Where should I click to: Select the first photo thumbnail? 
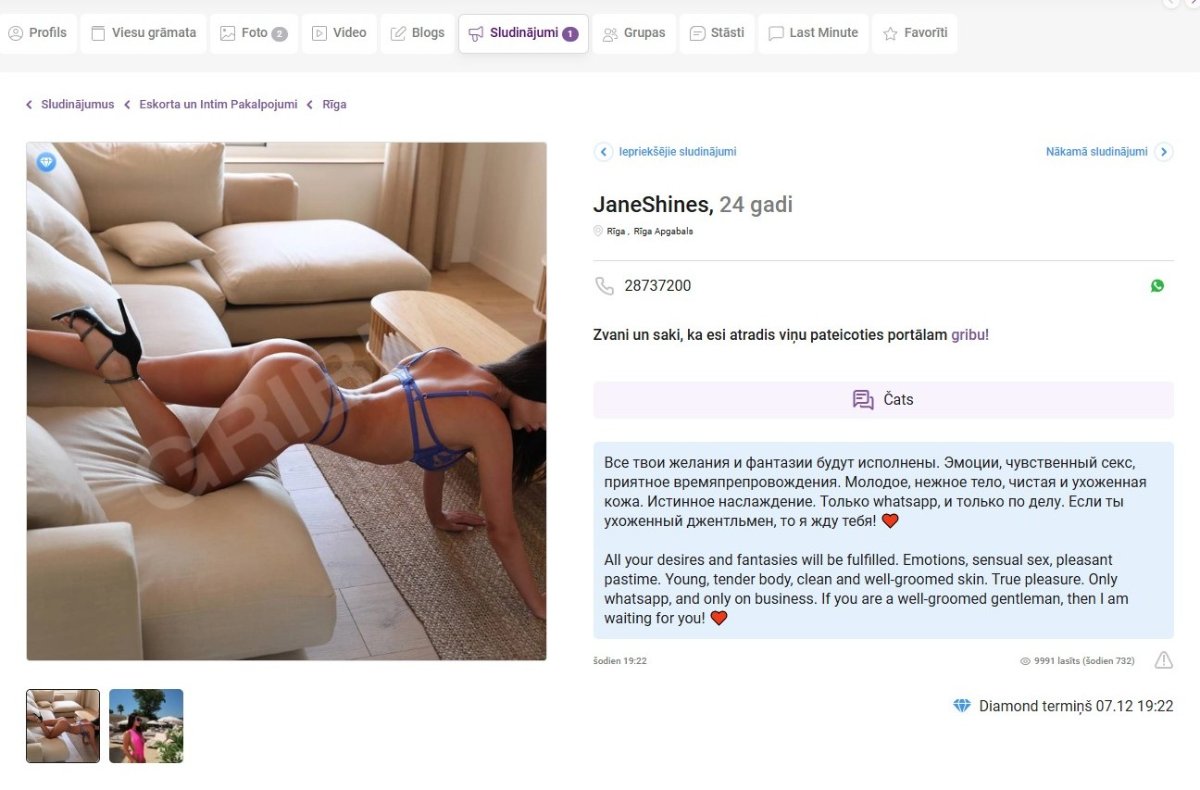(x=63, y=726)
